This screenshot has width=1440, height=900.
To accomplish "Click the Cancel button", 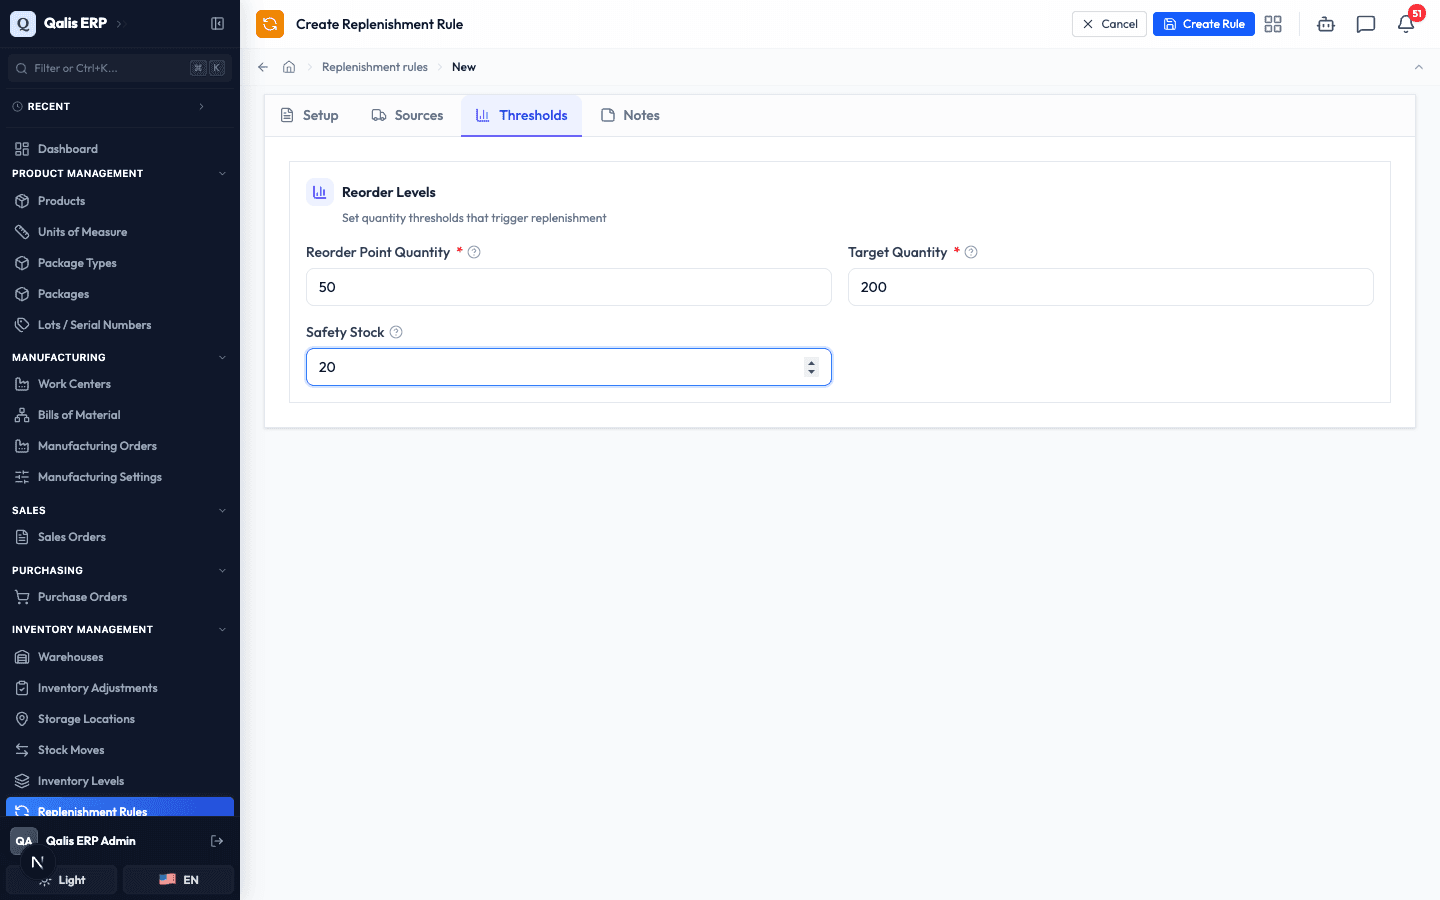I will tap(1109, 24).
